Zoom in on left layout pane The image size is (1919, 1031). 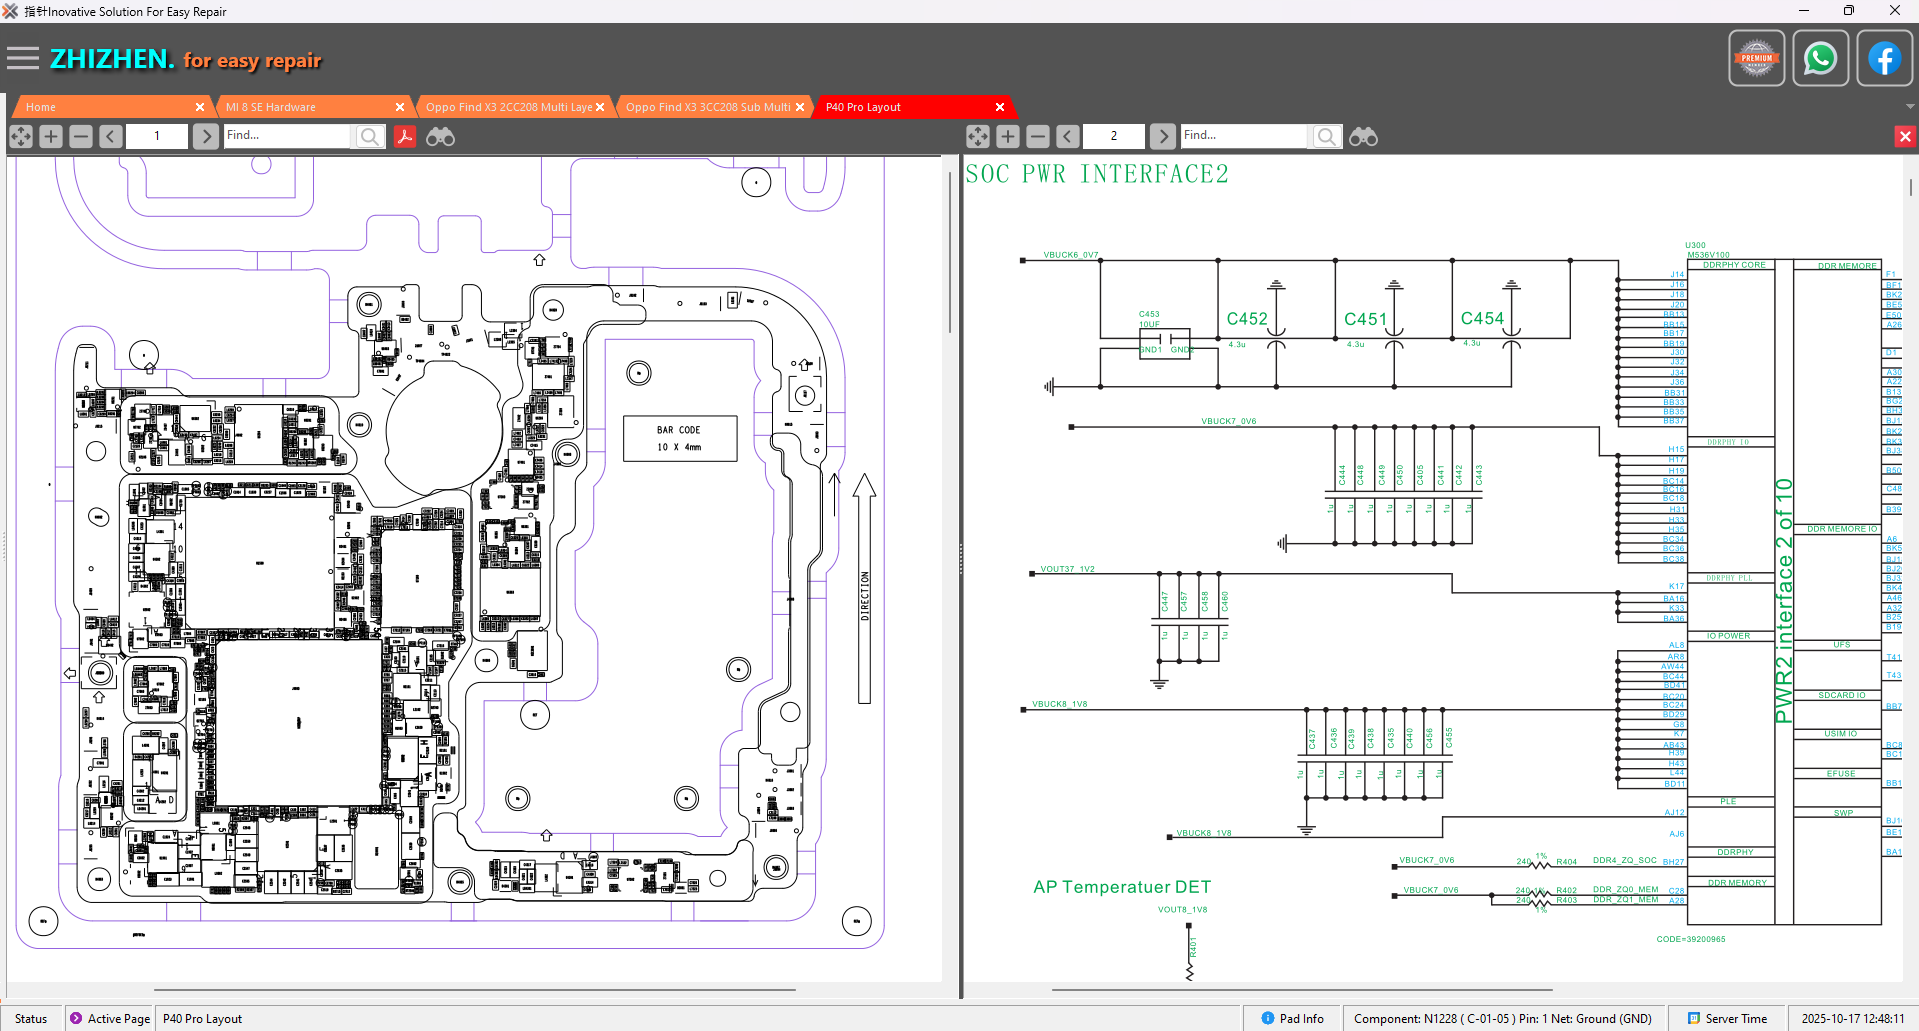coord(51,136)
